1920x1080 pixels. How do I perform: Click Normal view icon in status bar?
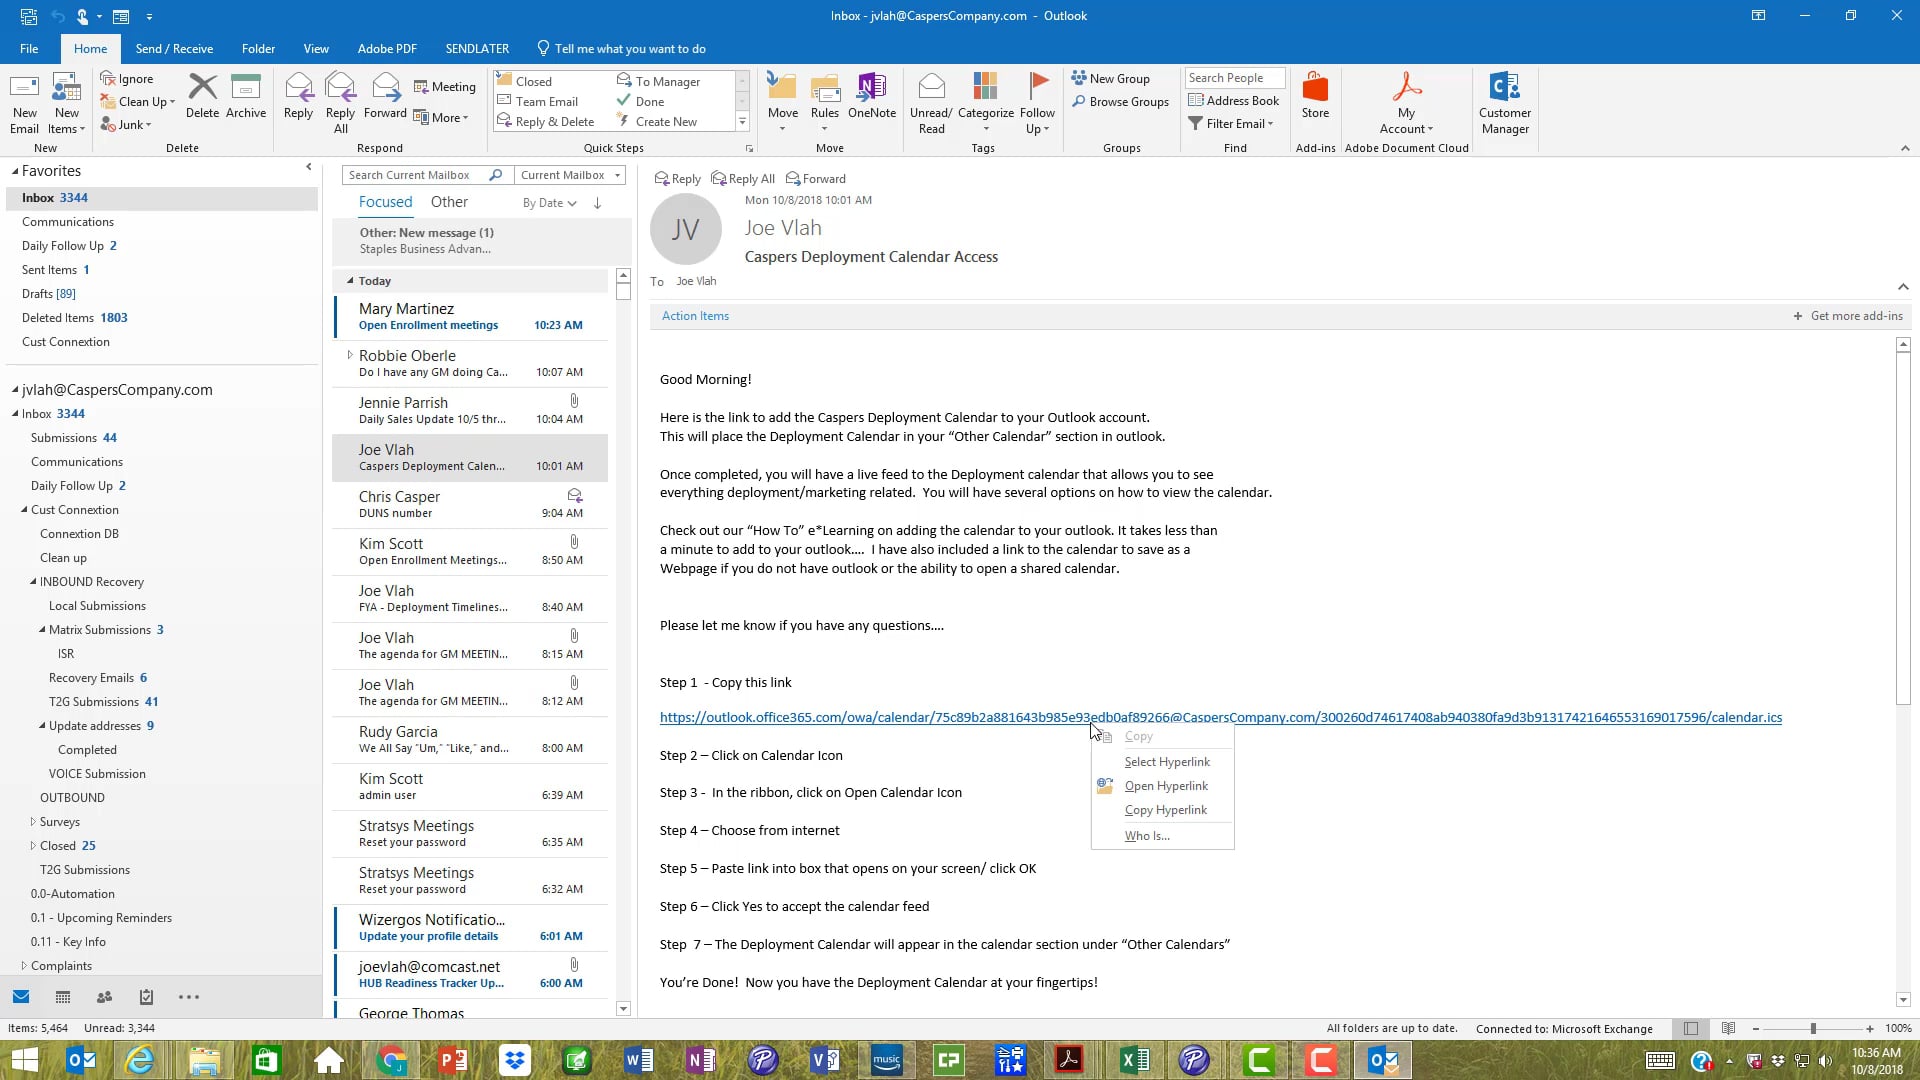[x=1691, y=1028]
